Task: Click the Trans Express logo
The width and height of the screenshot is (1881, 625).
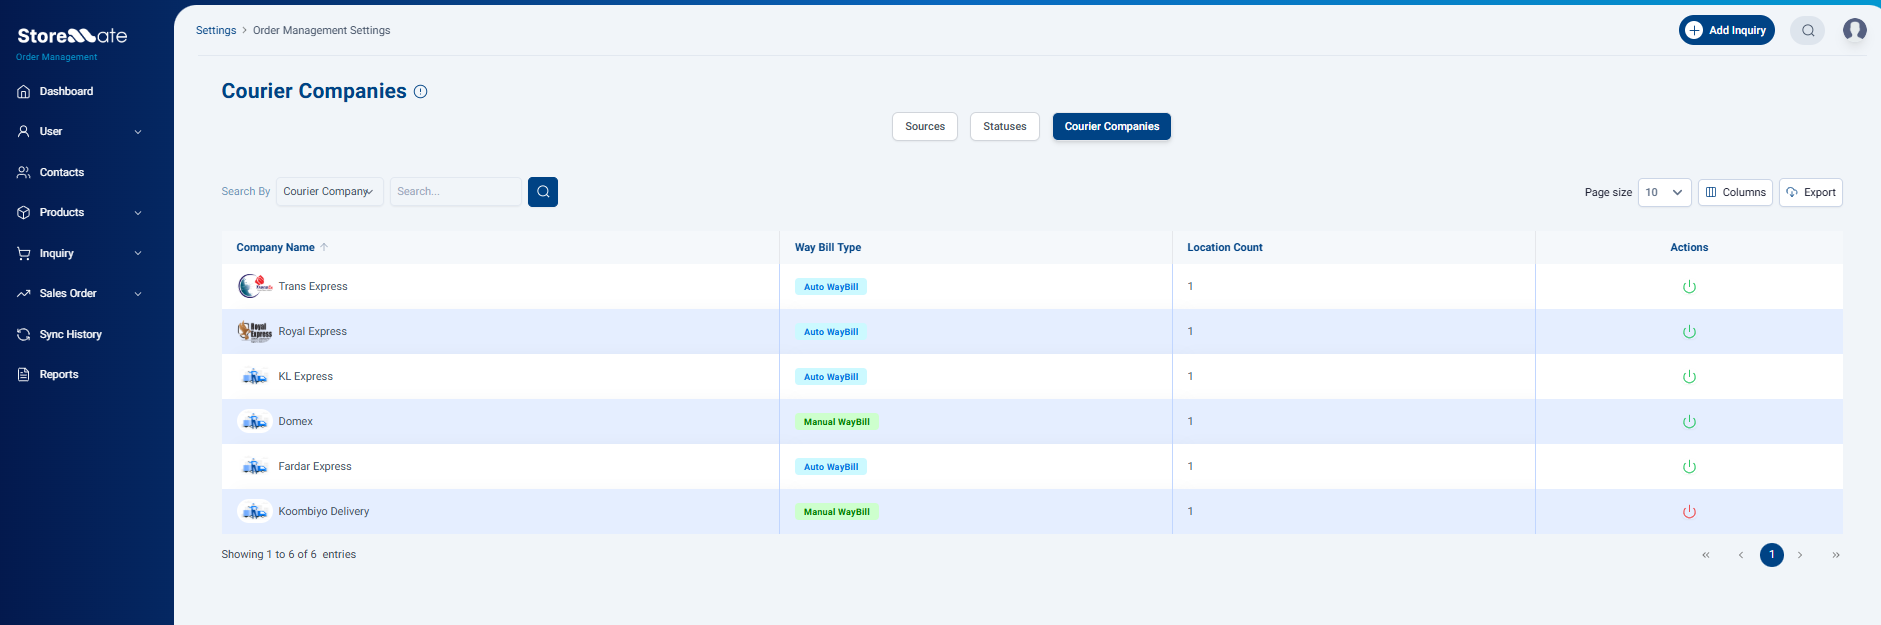Action: (255, 287)
